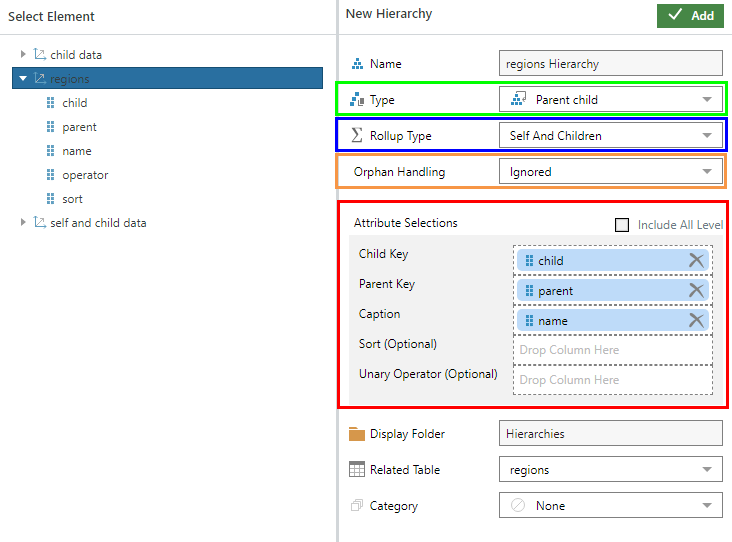The image size is (732, 542).
Task: Remove the child column from Child Key
Action: (x=696, y=261)
